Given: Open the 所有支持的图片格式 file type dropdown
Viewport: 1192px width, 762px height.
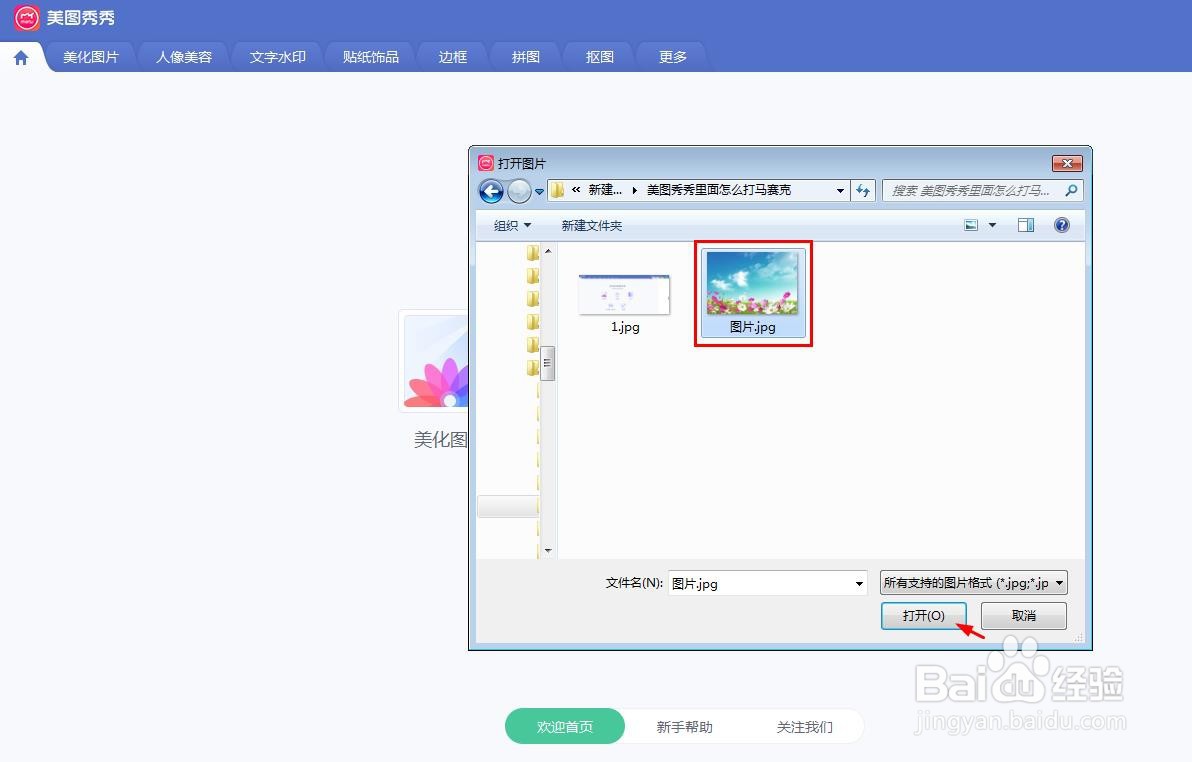Looking at the screenshot, I should 972,581.
